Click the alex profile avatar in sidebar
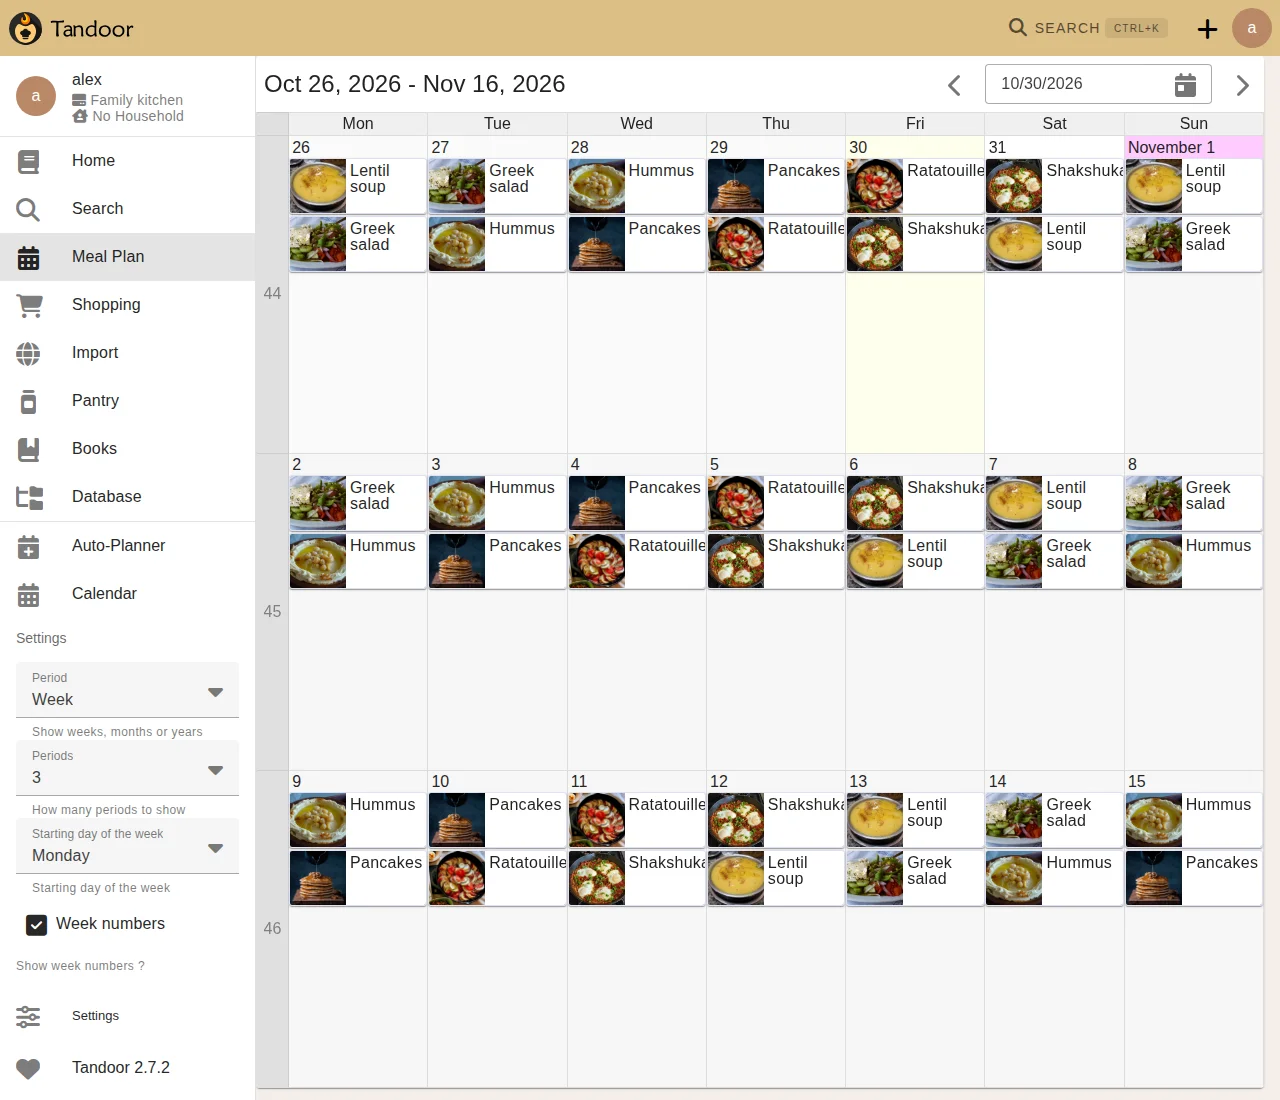This screenshot has width=1280, height=1100. coord(36,96)
